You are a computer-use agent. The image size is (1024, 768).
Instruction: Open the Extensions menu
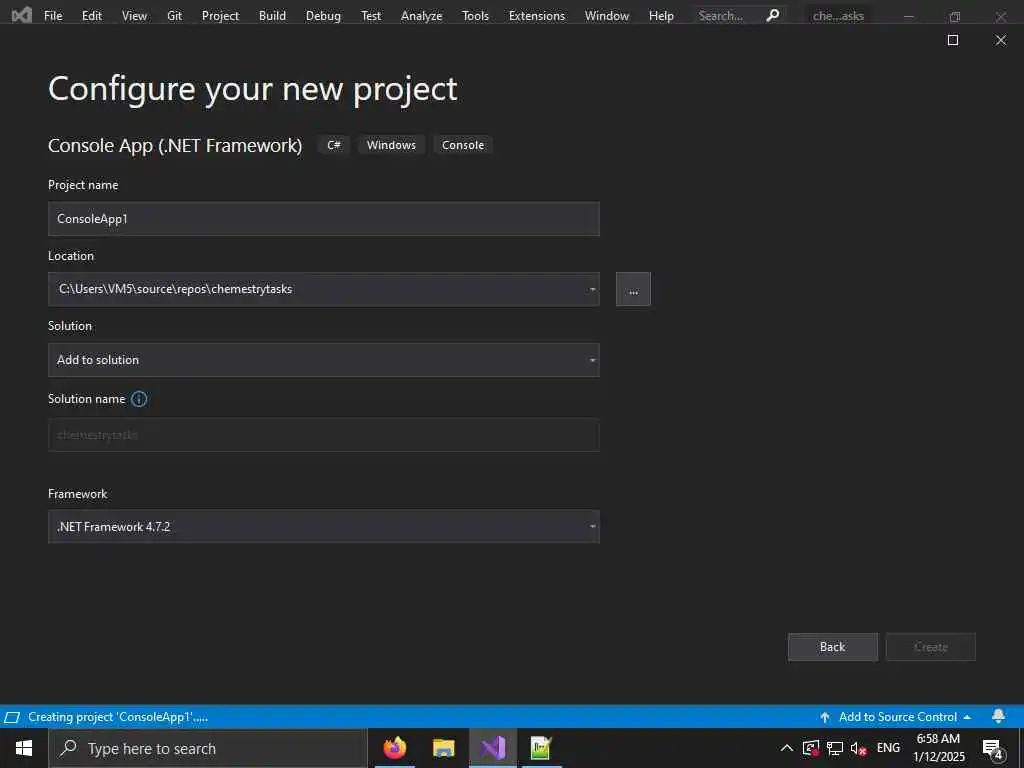[537, 16]
